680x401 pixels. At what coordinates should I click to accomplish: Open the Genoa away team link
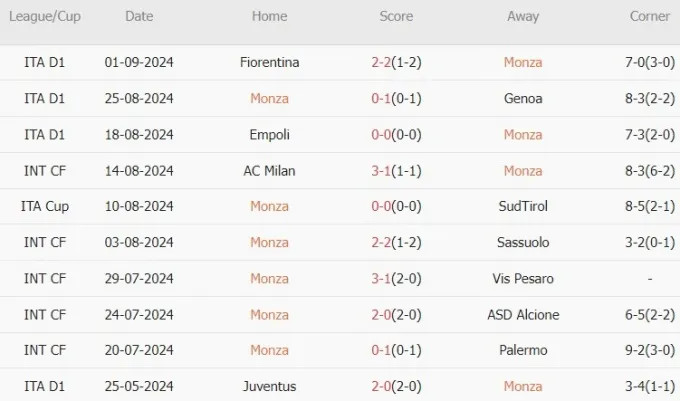(x=523, y=99)
